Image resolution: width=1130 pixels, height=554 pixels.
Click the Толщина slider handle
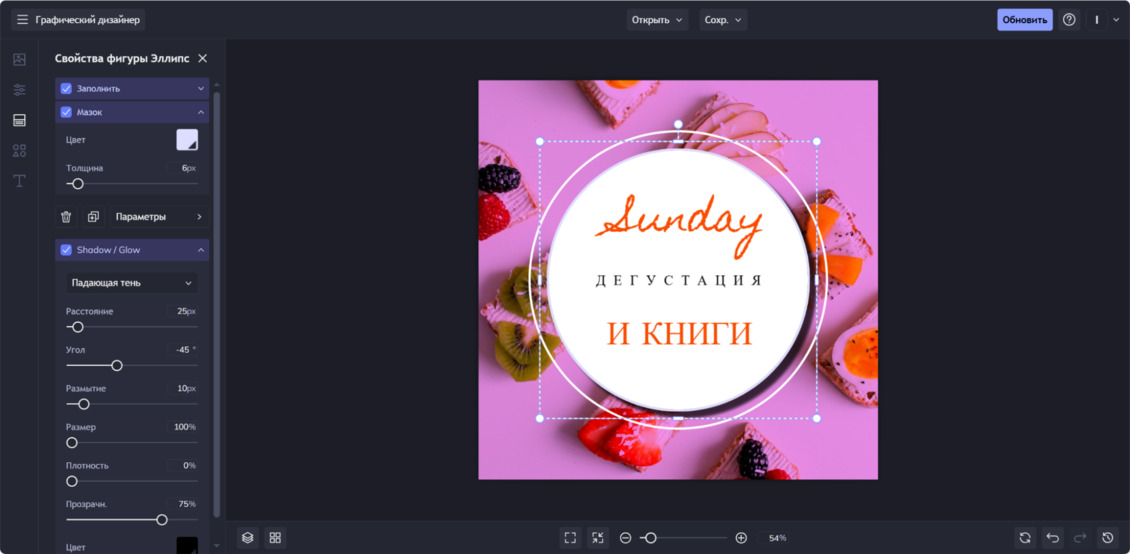(x=78, y=184)
